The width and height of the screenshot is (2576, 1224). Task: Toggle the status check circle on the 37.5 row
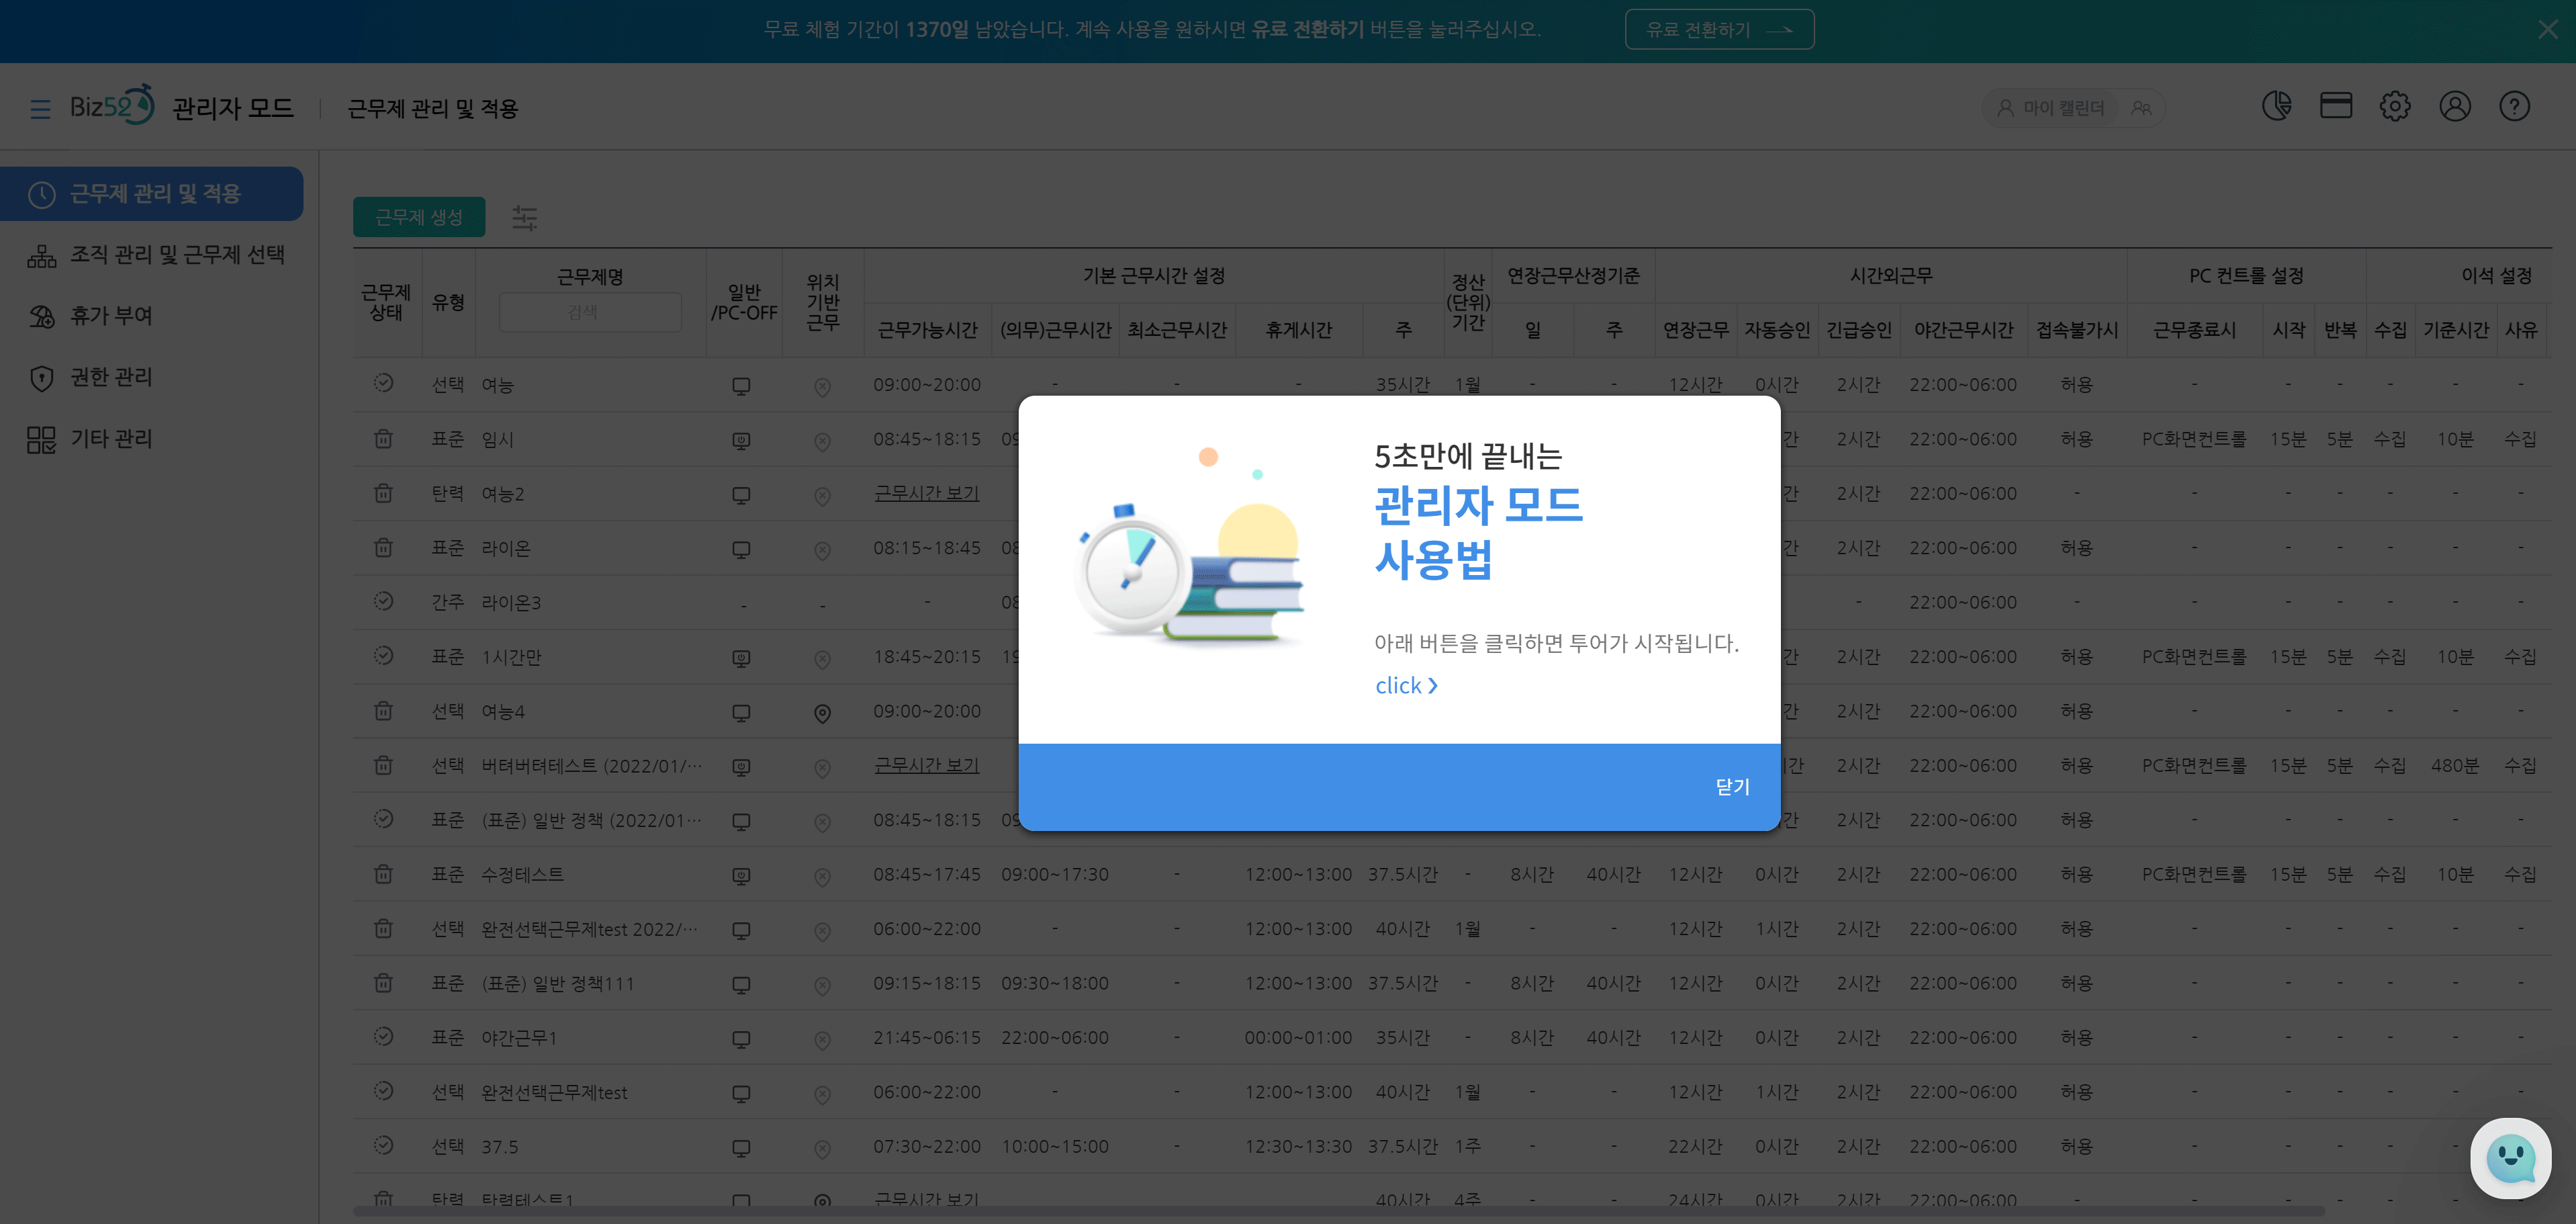pyautogui.click(x=383, y=1145)
